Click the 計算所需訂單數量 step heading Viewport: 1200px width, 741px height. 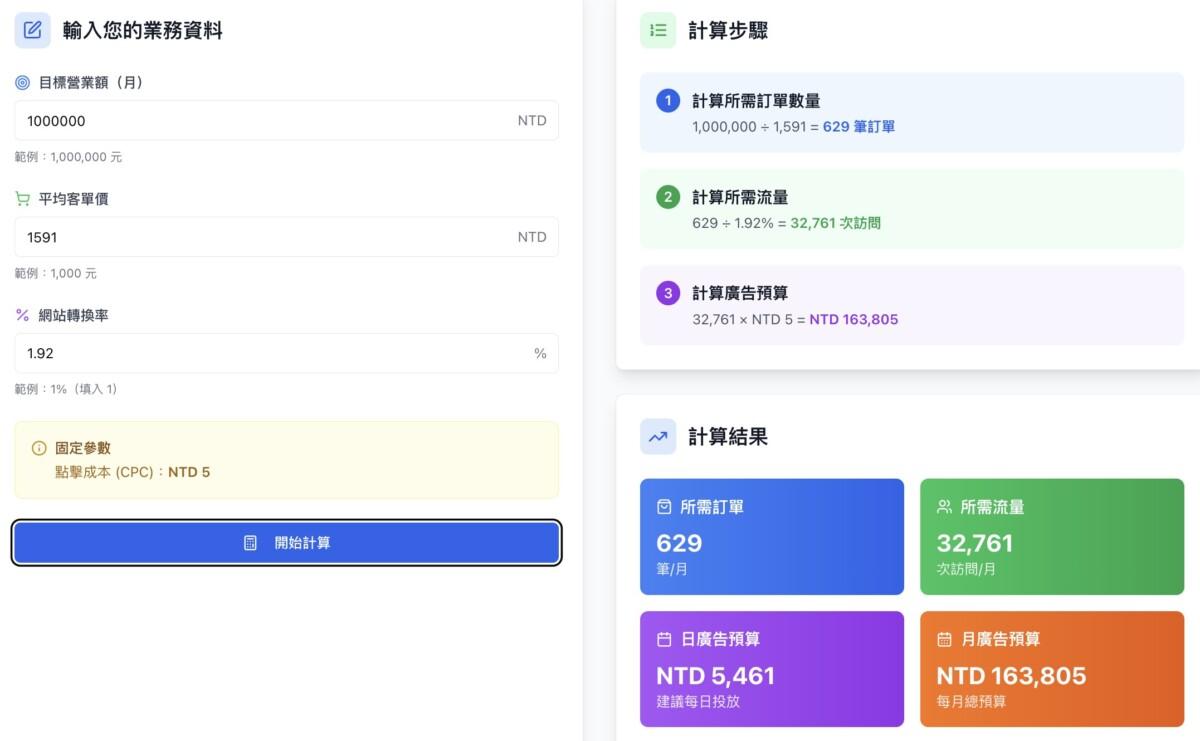756,101
